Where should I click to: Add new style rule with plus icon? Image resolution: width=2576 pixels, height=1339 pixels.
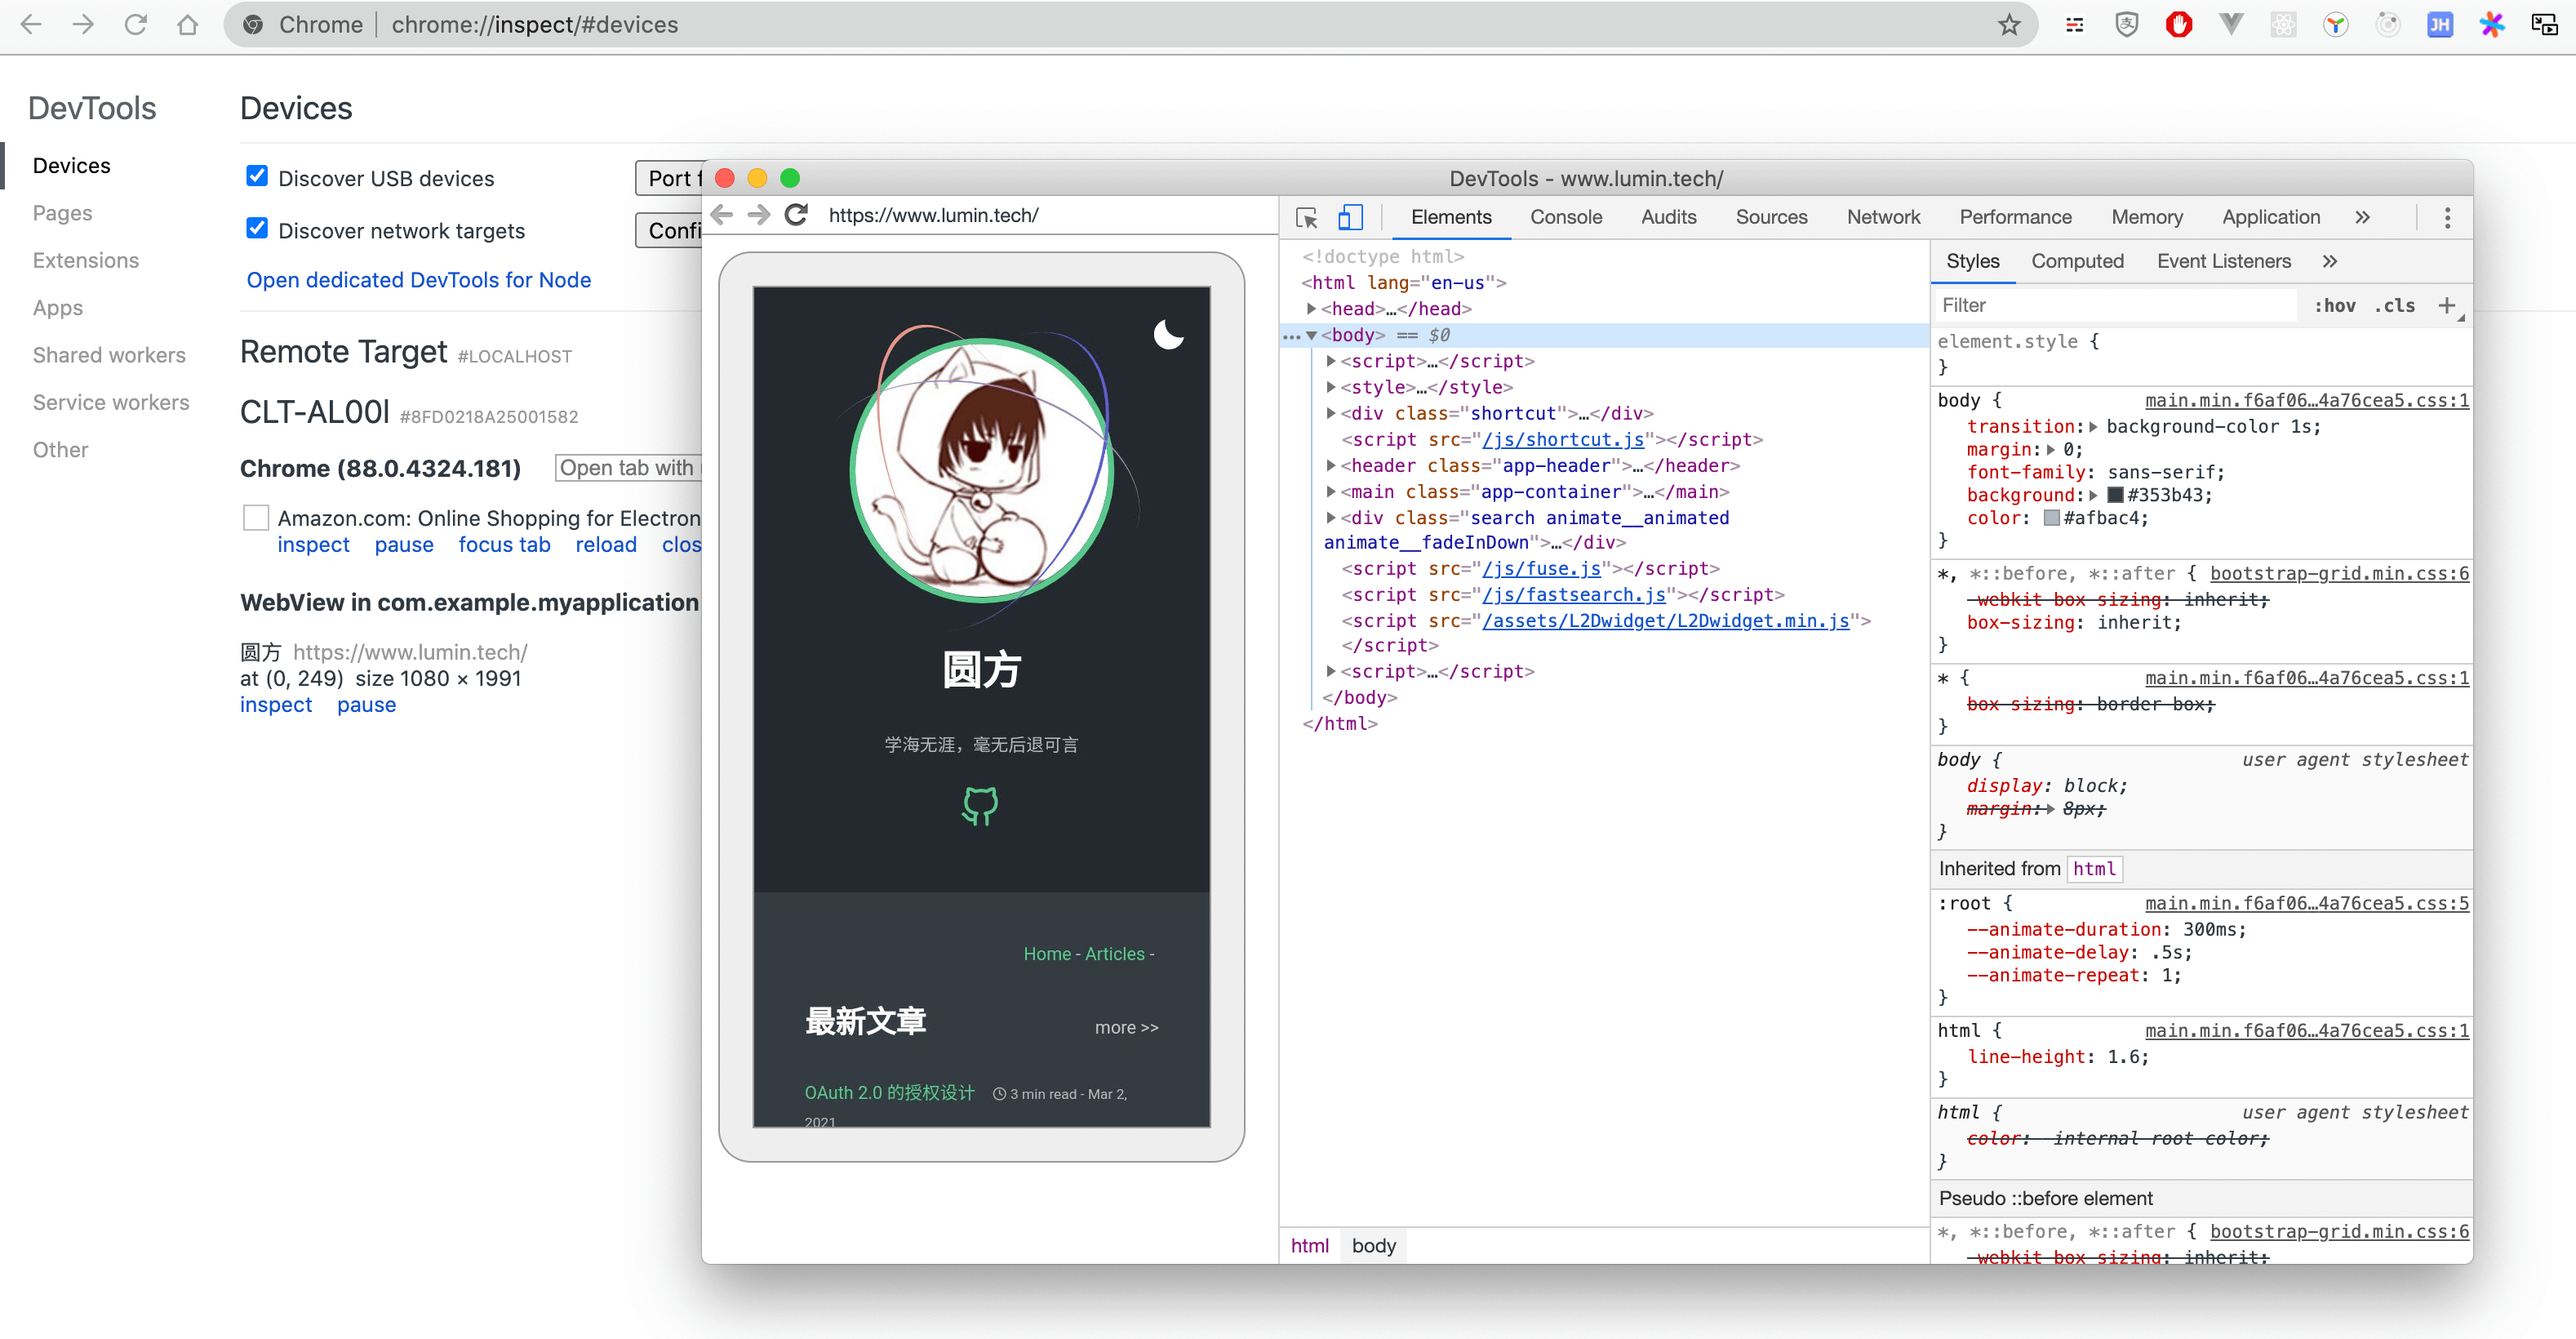click(x=2446, y=305)
